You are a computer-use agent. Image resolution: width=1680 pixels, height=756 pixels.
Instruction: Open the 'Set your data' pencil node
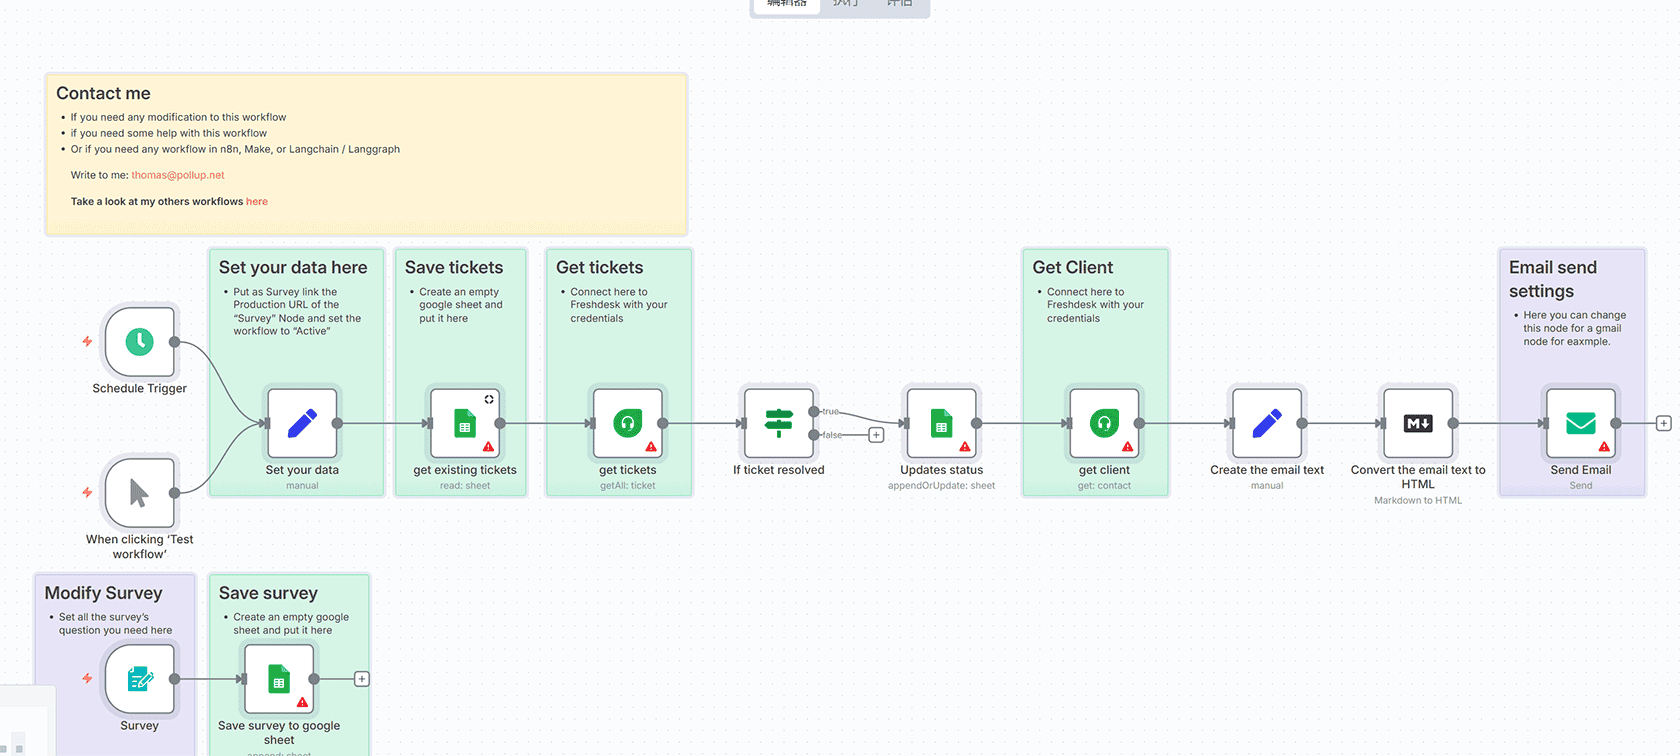tap(302, 423)
